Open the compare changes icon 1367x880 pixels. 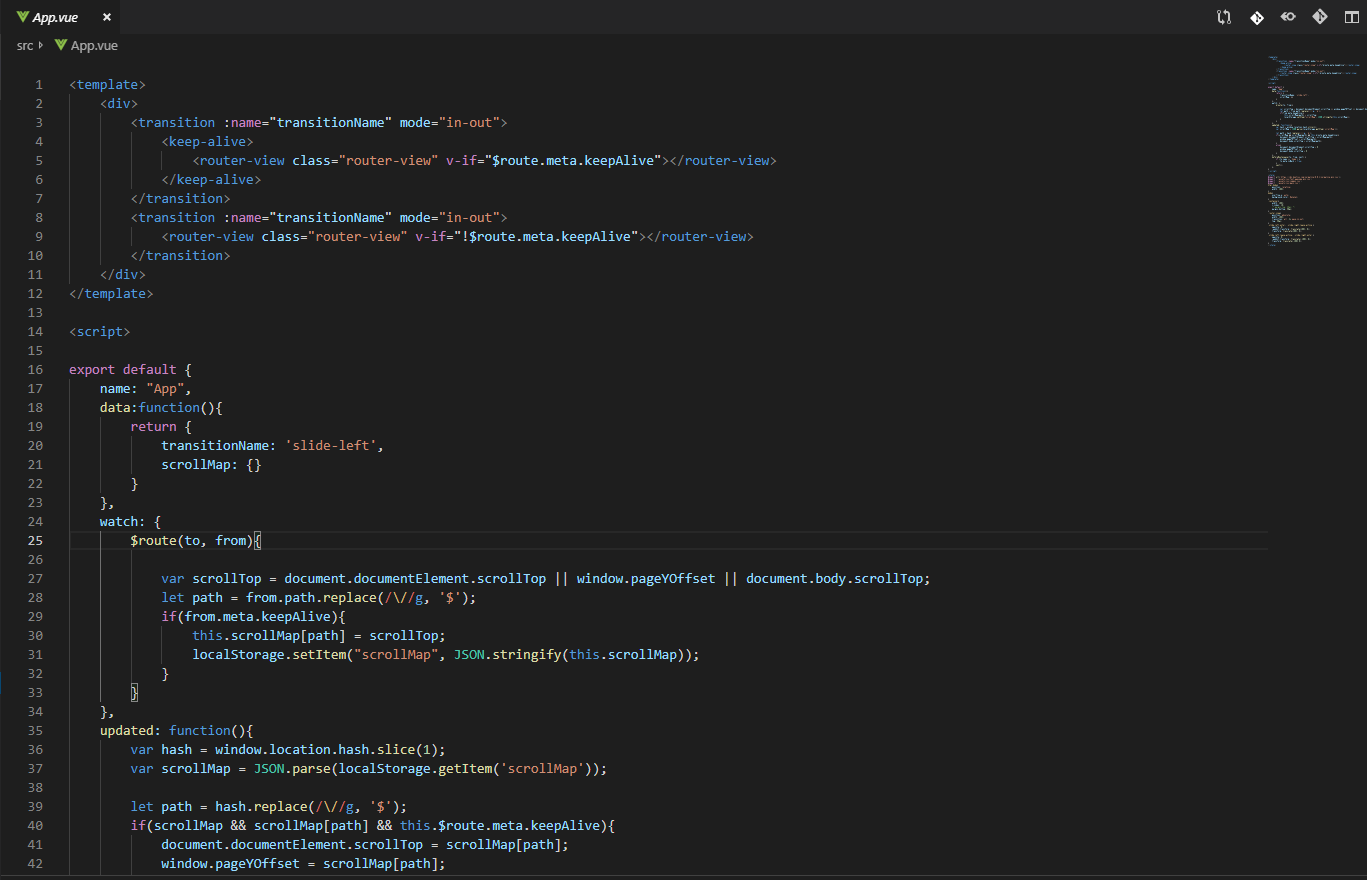(x=1224, y=17)
